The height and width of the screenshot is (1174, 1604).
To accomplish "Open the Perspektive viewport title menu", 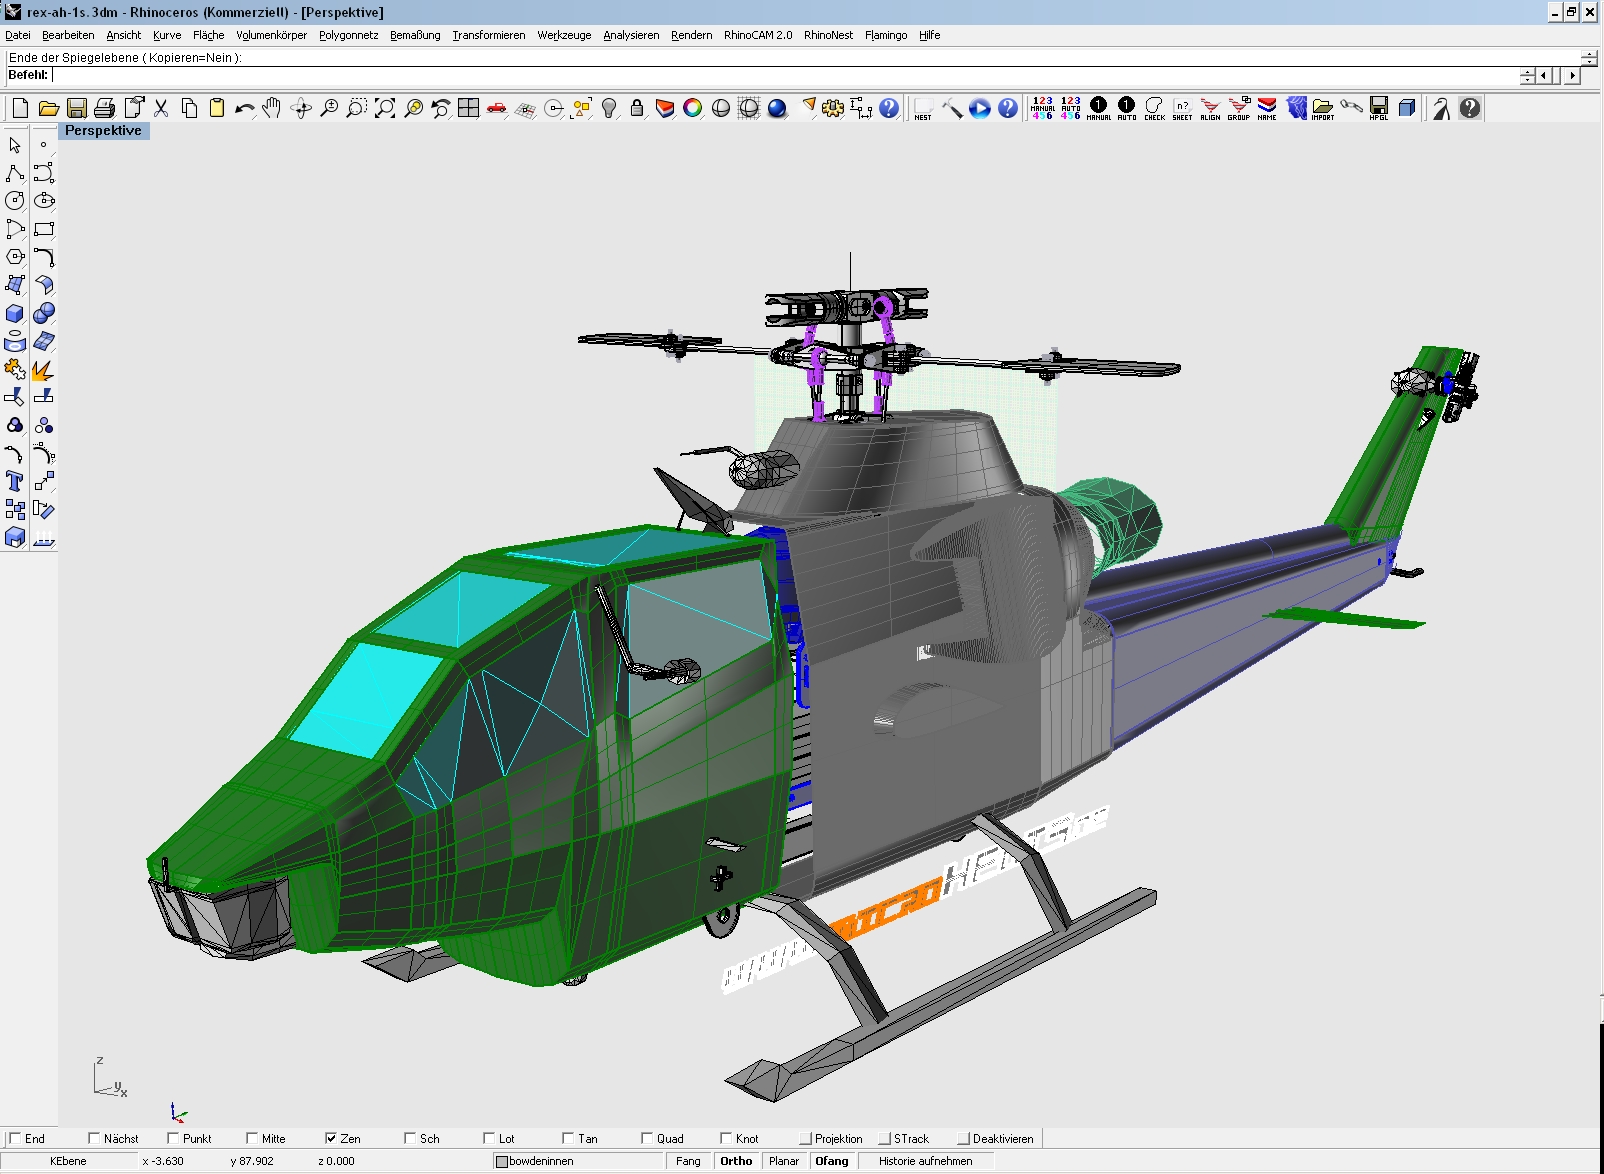I will pyautogui.click(x=103, y=131).
